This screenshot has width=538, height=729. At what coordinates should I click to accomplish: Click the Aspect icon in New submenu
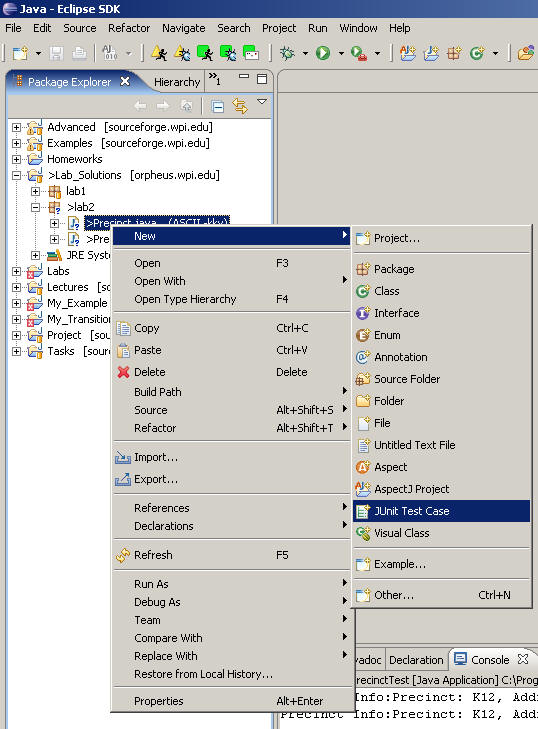point(363,467)
